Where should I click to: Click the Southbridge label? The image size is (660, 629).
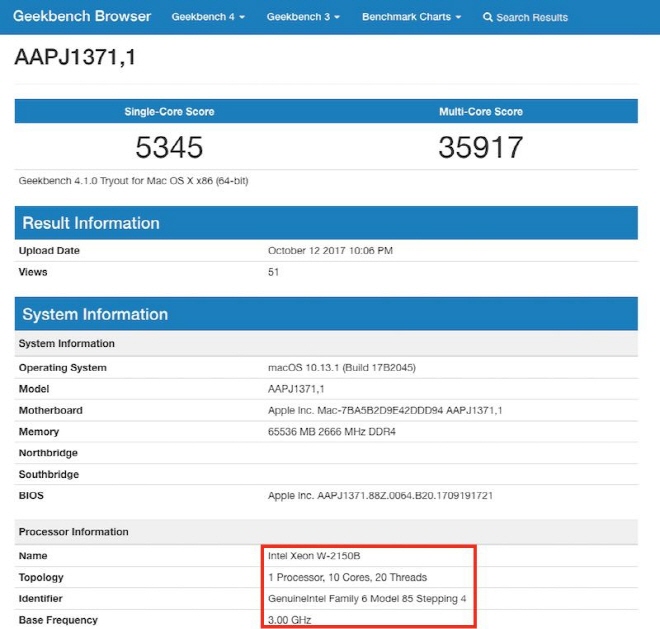(49, 474)
